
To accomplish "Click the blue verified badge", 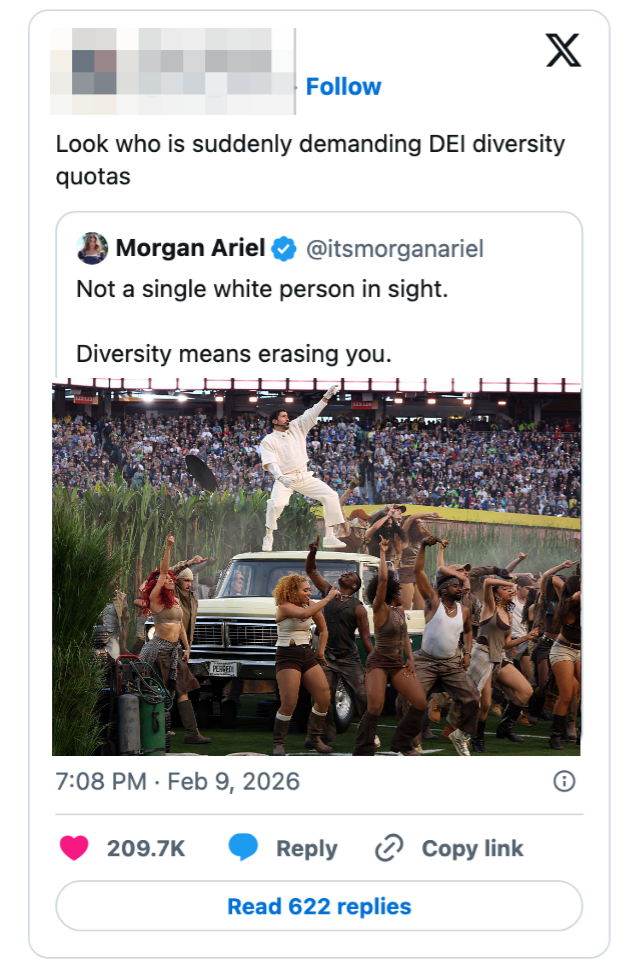I will 284,249.
